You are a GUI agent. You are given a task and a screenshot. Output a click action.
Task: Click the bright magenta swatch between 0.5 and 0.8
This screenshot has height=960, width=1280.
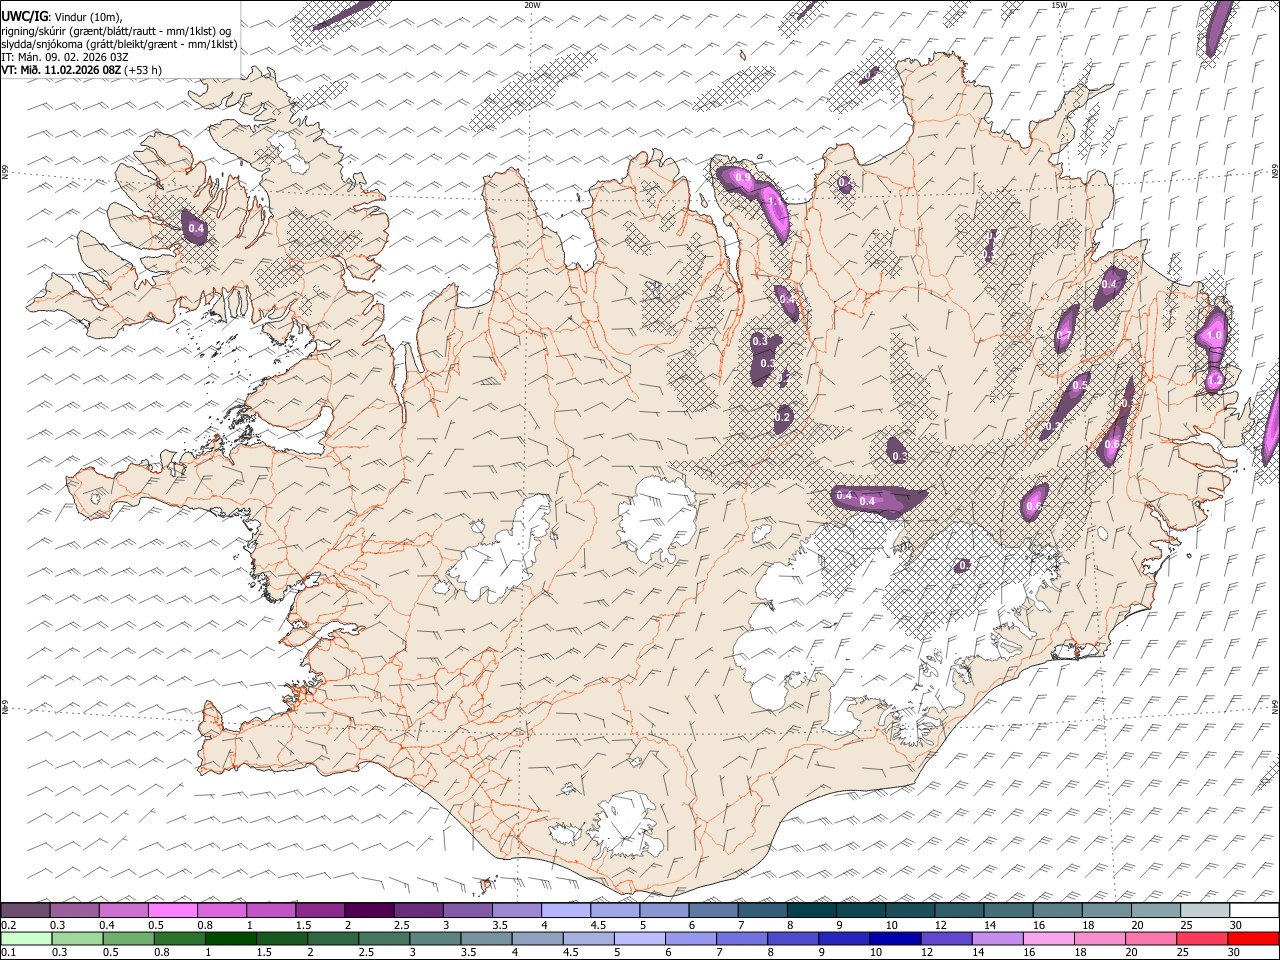(x=172, y=910)
